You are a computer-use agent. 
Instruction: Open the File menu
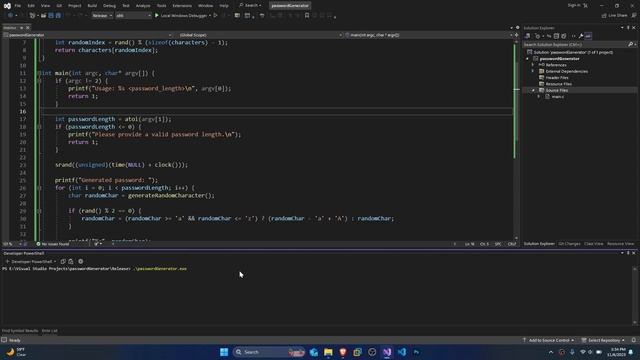(18, 6)
